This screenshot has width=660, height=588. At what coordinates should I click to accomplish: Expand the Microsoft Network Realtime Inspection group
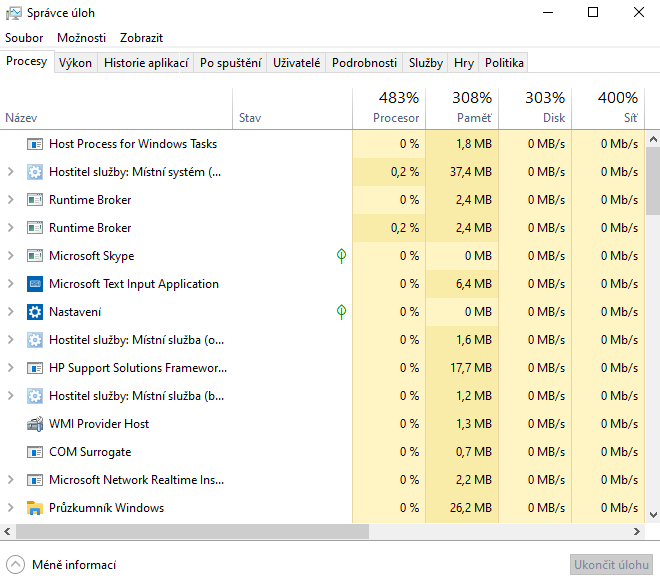(11, 480)
